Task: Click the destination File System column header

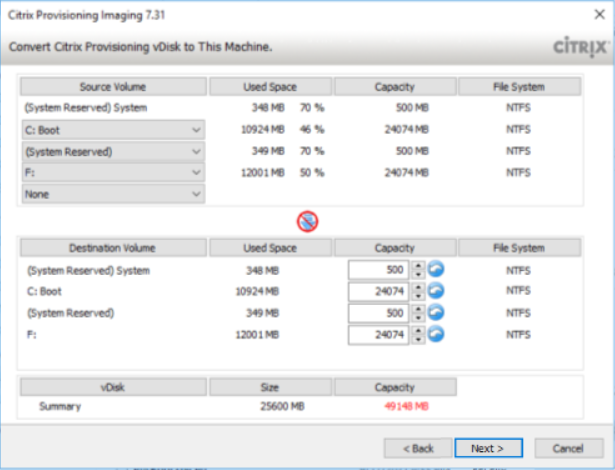Action: click(x=519, y=248)
